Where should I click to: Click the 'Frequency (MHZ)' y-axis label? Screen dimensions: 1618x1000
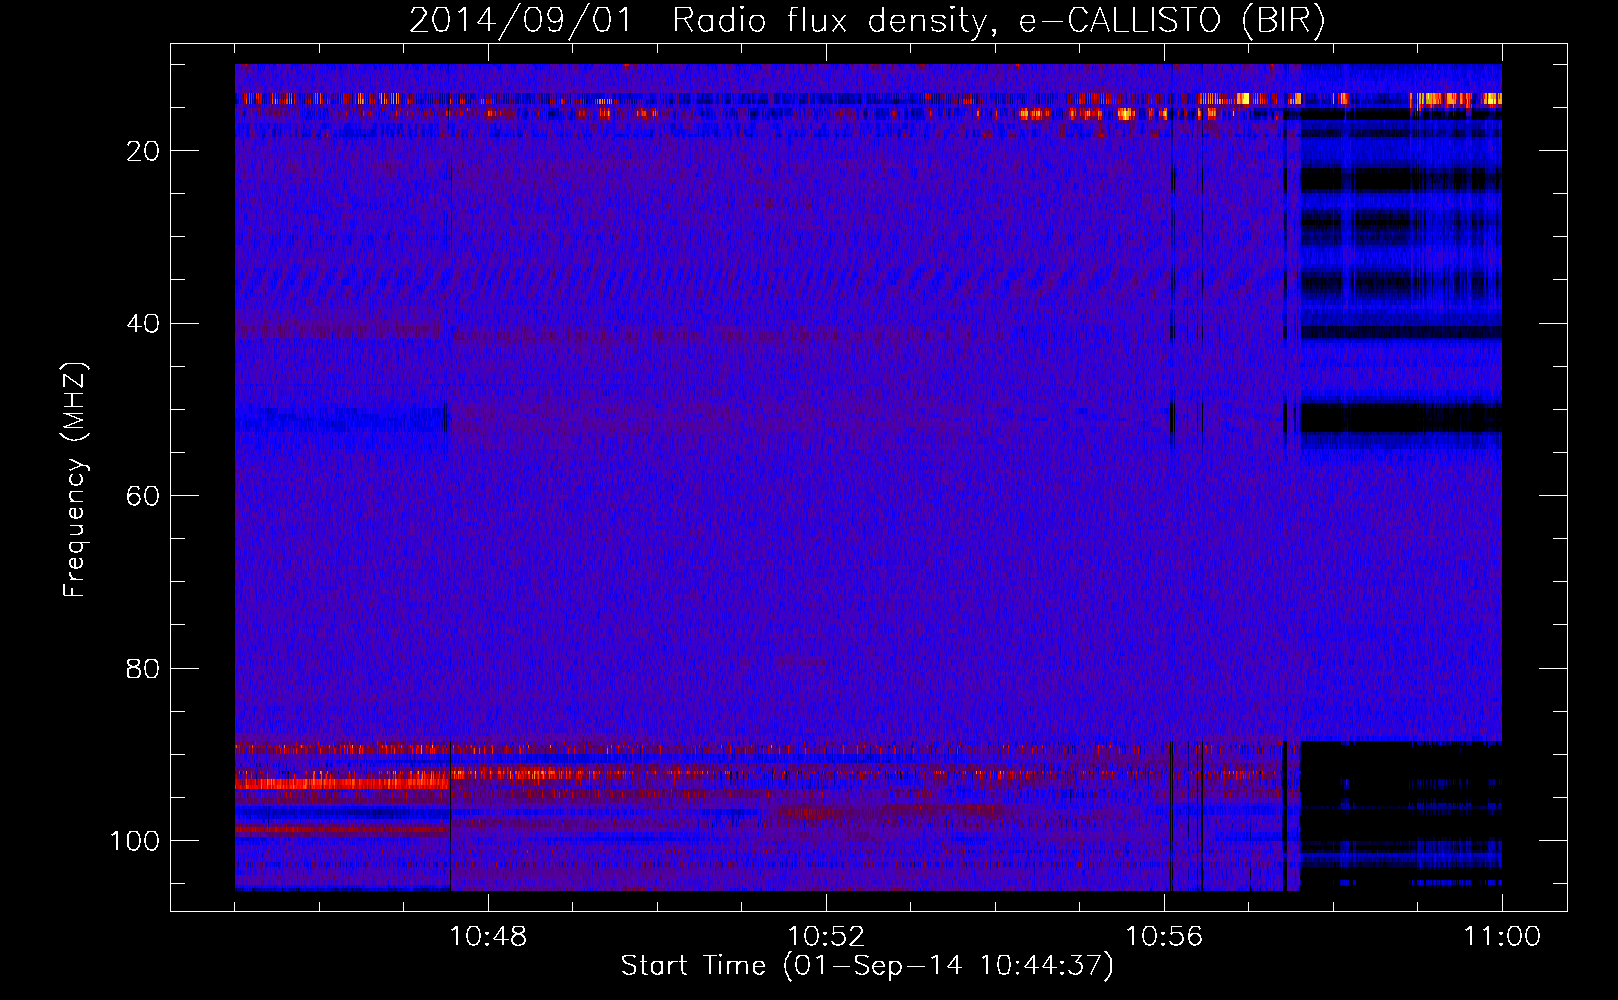coord(75,480)
